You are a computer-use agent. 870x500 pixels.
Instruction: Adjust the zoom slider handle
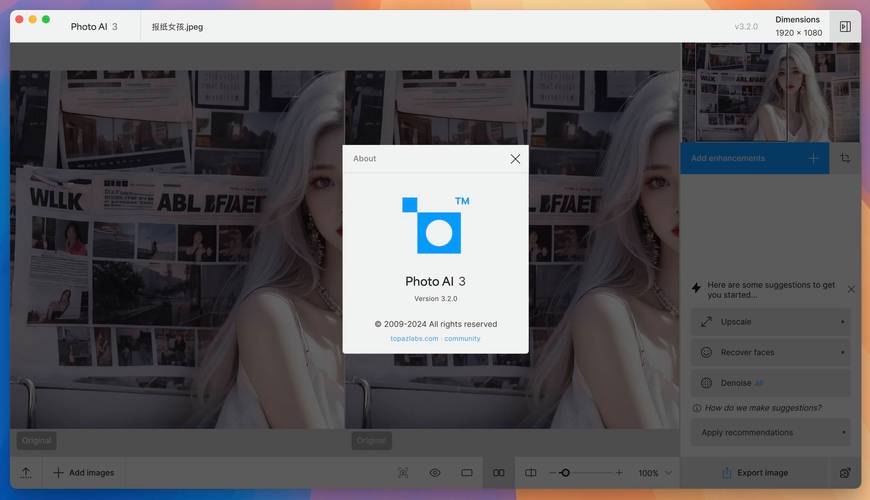(x=565, y=473)
